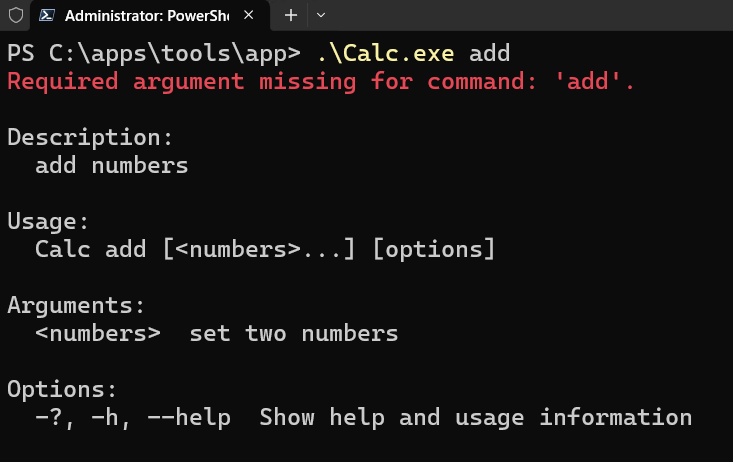The height and width of the screenshot is (462, 733).
Task: Click the Arguments: heading
Action: pyautogui.click(x=76, y=305)
